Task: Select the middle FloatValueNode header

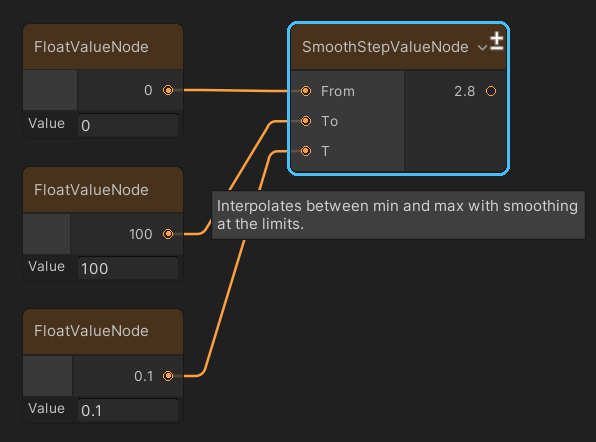Action: (103, 190)
